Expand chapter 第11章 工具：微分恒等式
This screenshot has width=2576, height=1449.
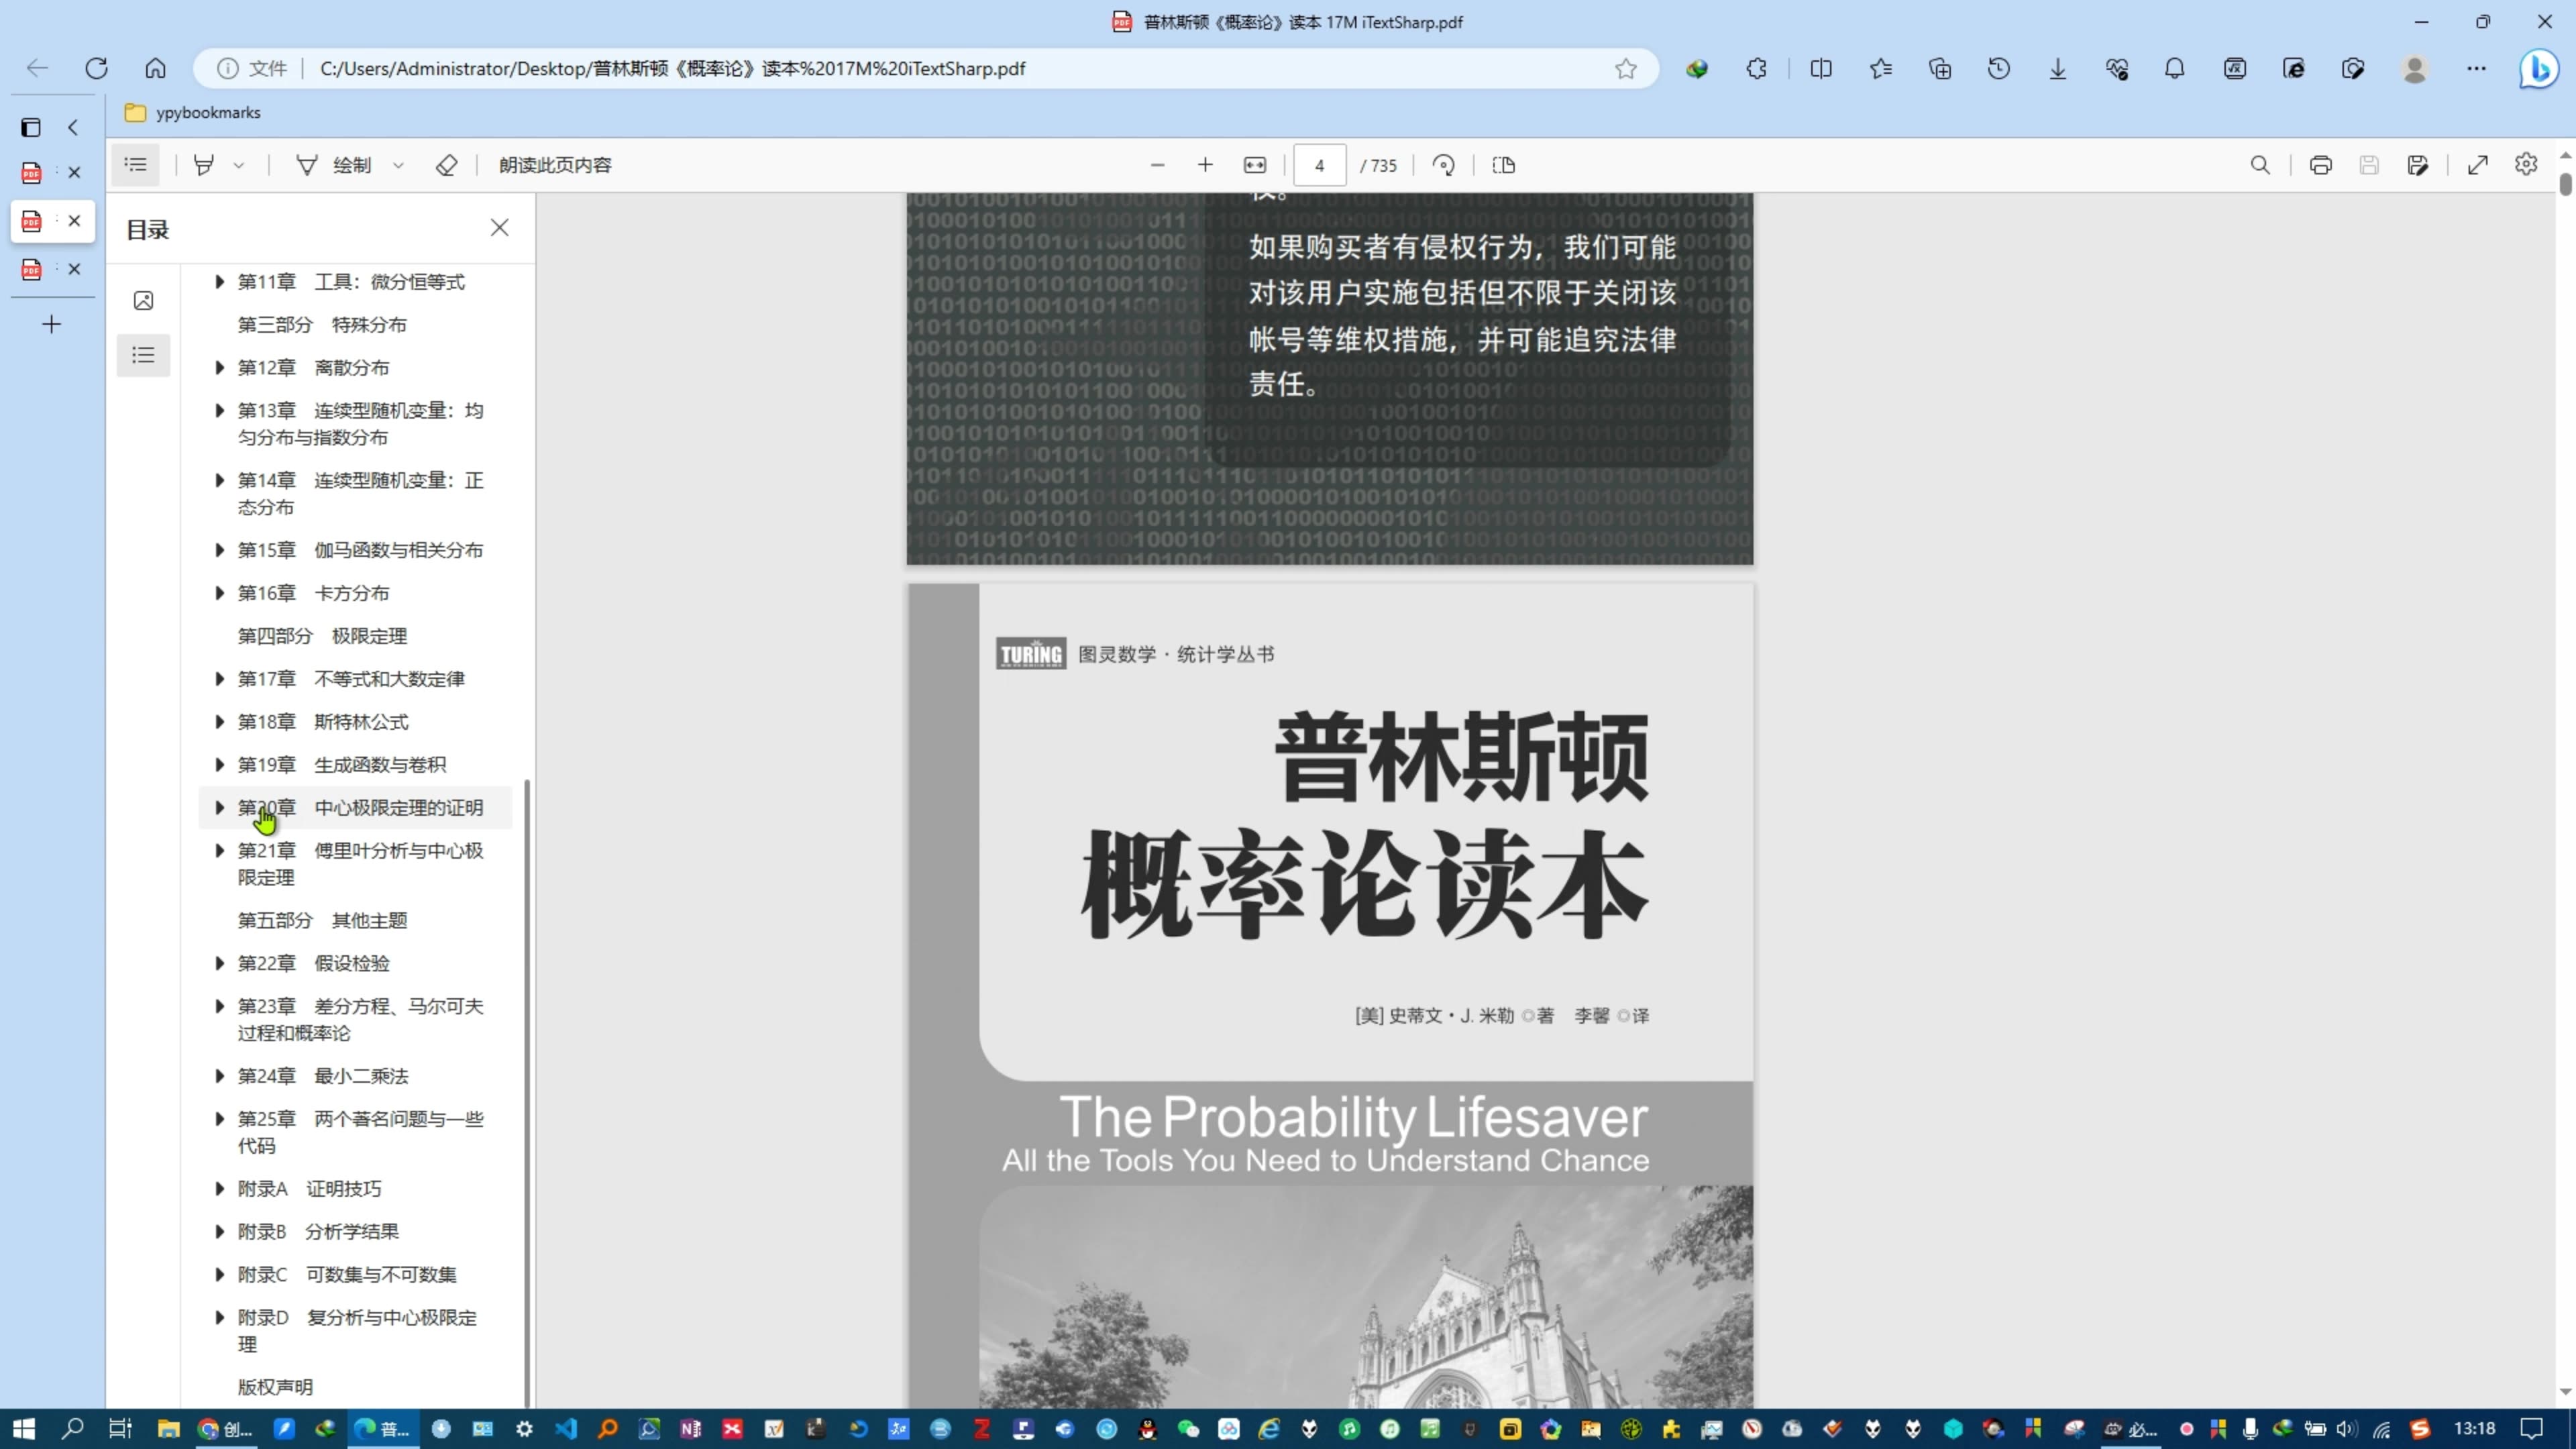click(x=219, y=282)
